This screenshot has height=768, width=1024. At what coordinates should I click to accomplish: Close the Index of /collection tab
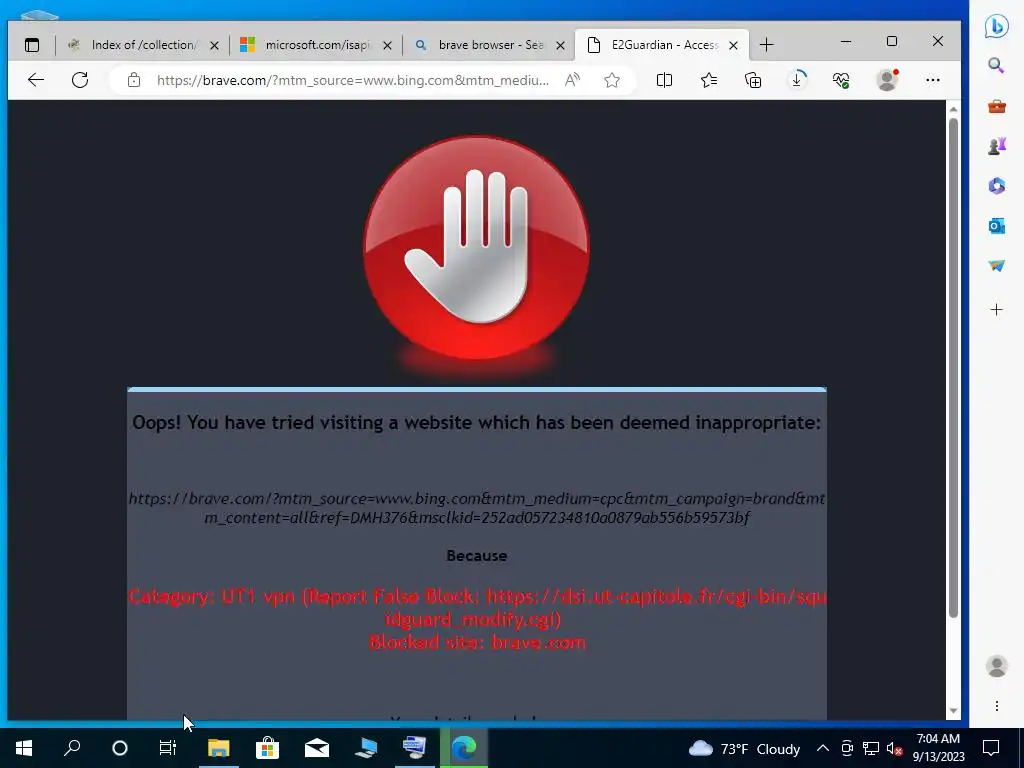click(214, 46)
